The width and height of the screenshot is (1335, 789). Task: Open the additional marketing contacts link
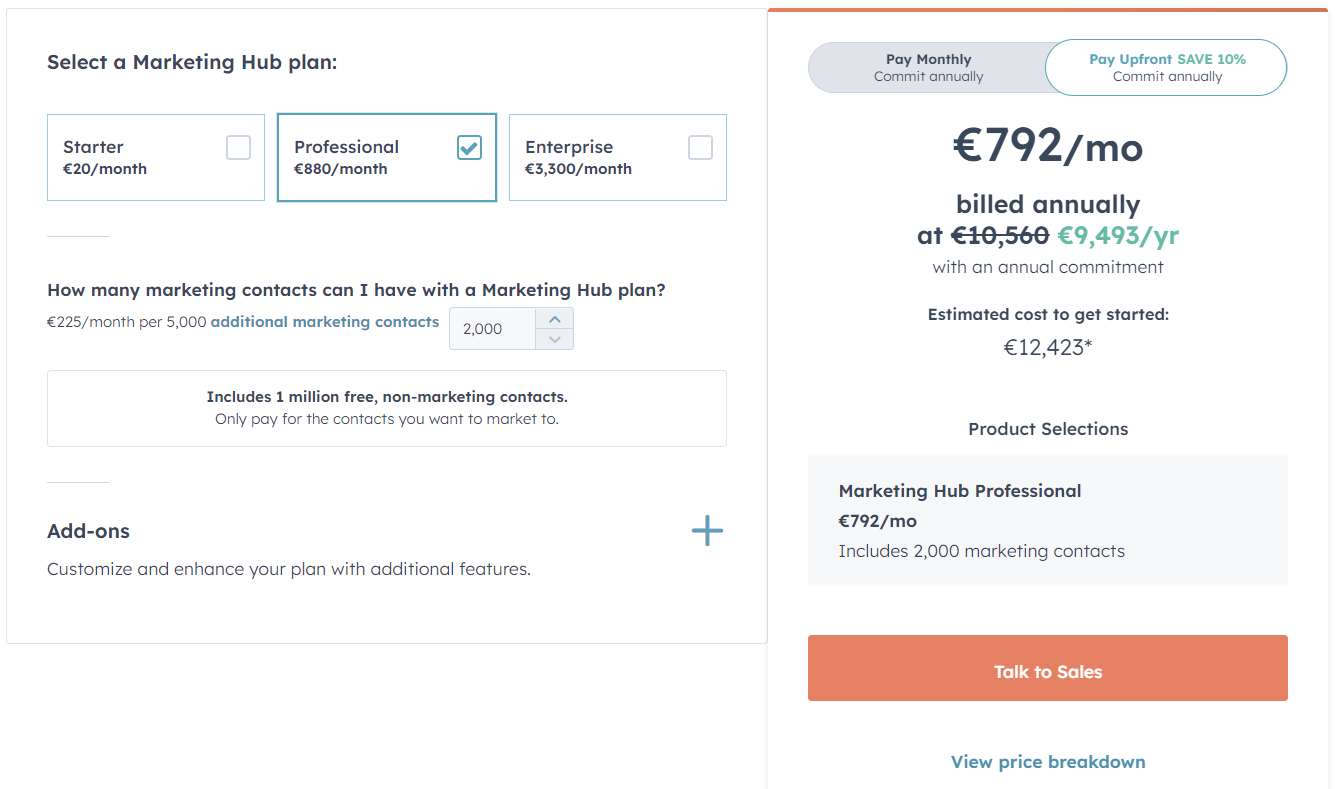[x=324, y=322]
